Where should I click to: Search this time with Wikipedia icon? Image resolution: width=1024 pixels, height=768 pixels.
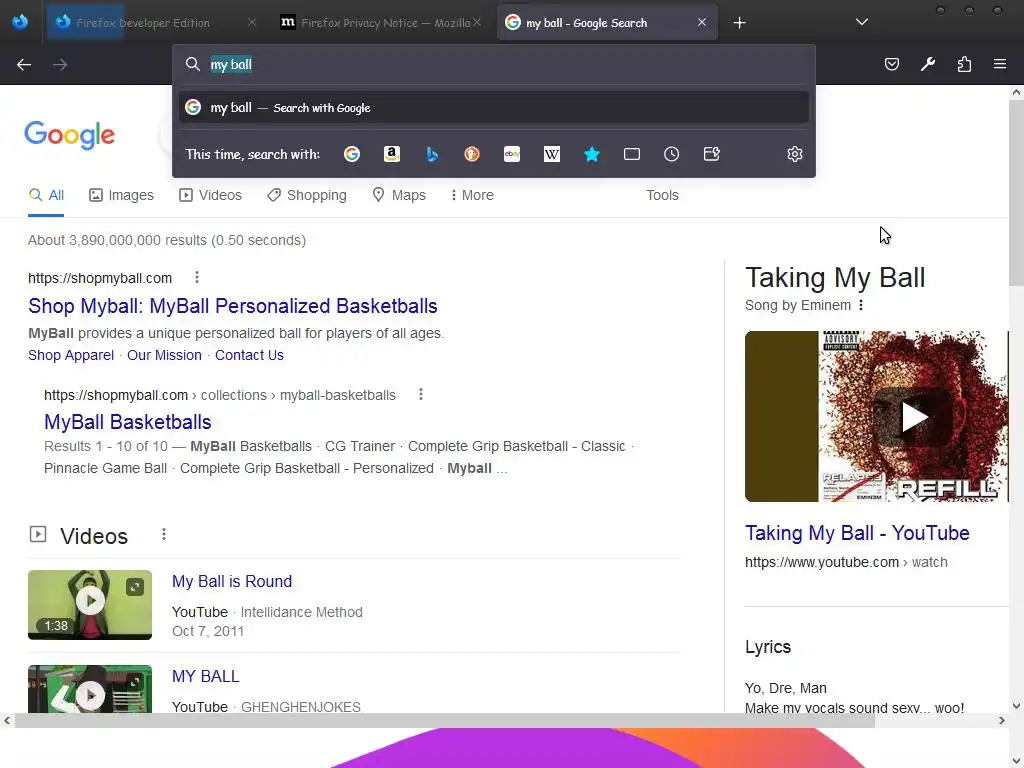tap(552, 154)
